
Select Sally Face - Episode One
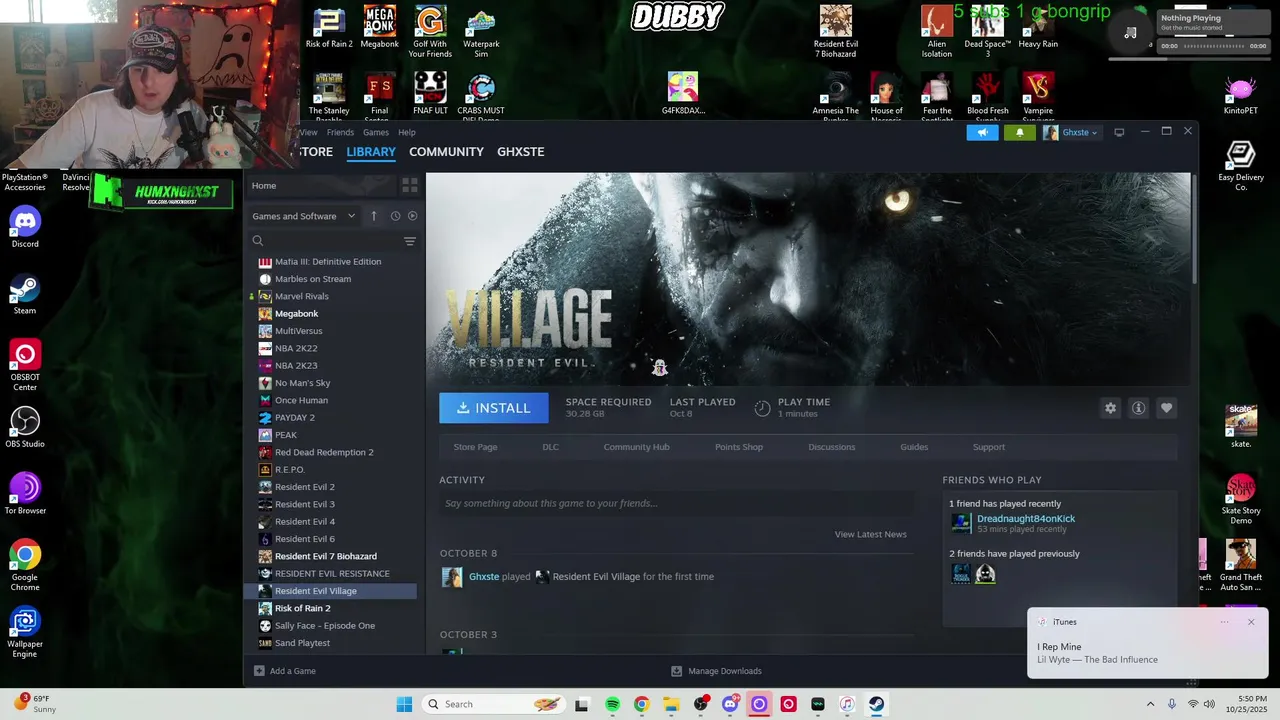pyautogui.click(x=325, y=626)
